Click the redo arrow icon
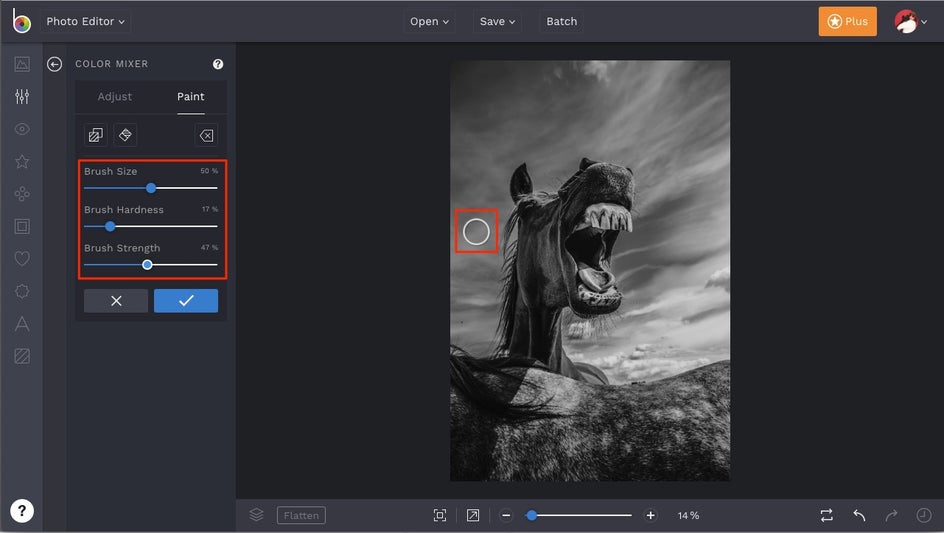 pyautogui.click(x=892, y=516)
